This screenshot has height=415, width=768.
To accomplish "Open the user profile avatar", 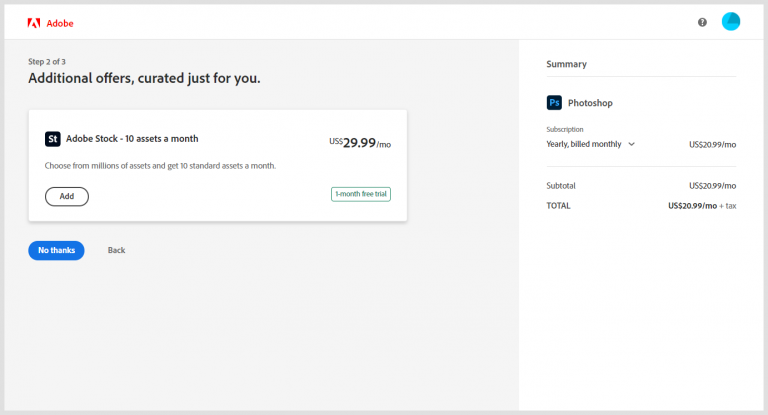I will click(731, 22).
